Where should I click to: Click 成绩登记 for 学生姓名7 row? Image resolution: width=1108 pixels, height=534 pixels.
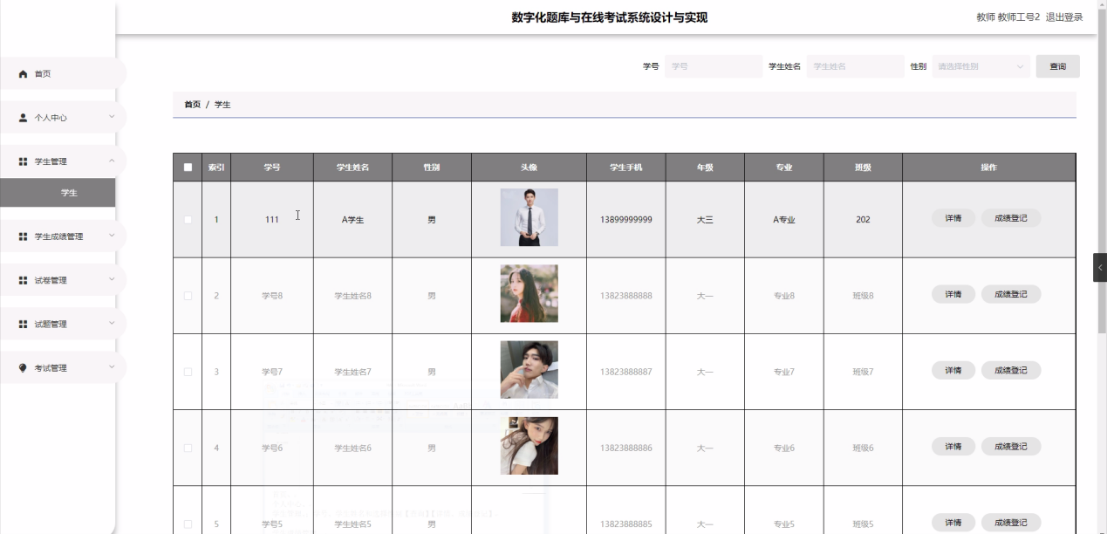[1010, 370]
